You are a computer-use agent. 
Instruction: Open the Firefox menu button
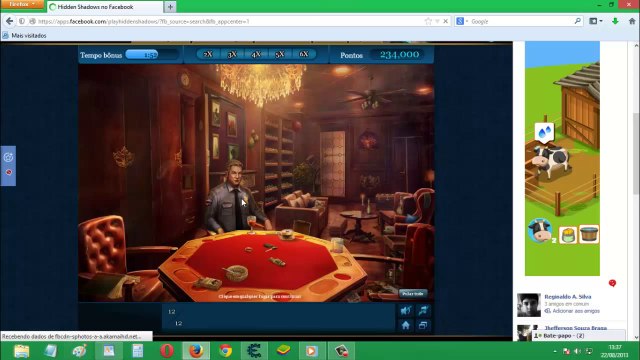click(22, 4)
